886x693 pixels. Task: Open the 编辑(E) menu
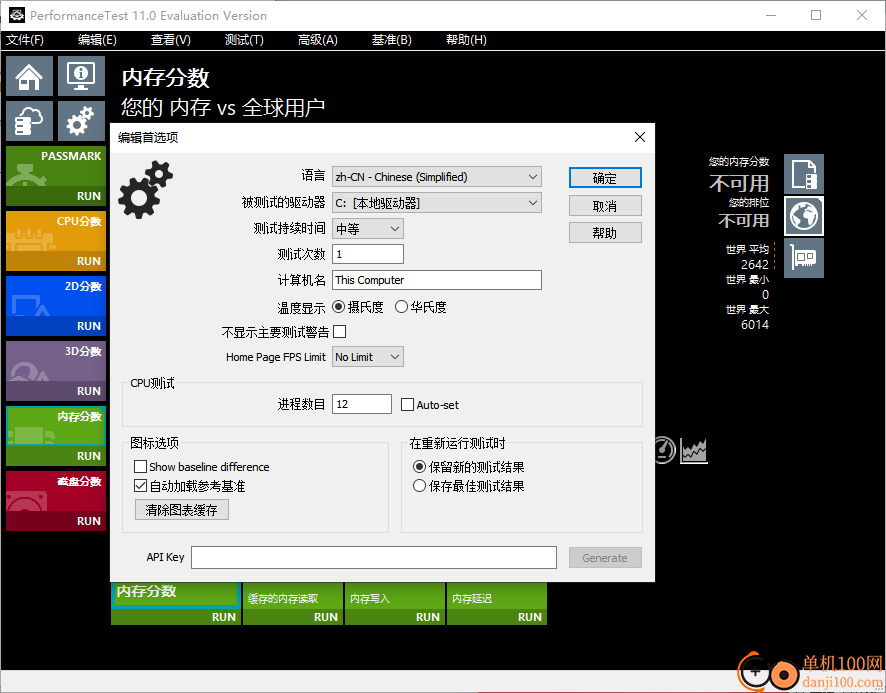click(x=97, y=40)
